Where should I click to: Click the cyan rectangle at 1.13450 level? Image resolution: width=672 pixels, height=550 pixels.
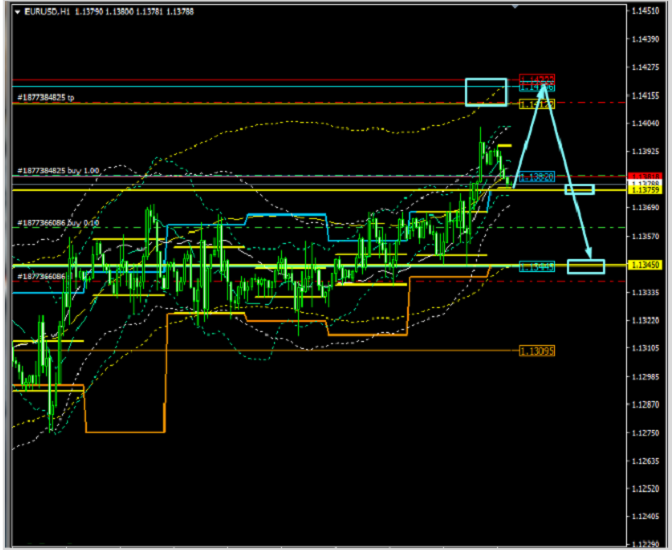click(x=586, y=266)
